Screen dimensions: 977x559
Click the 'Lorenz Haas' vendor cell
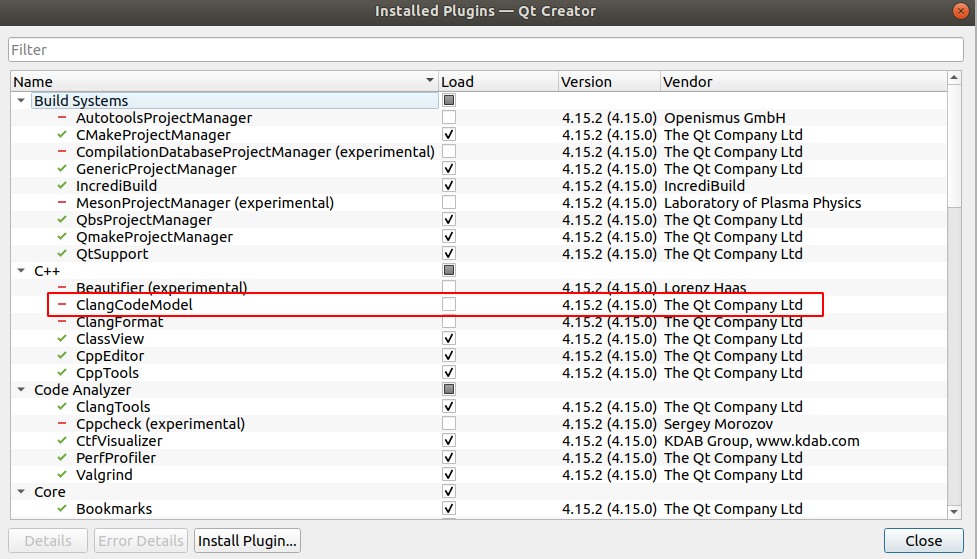705,287
